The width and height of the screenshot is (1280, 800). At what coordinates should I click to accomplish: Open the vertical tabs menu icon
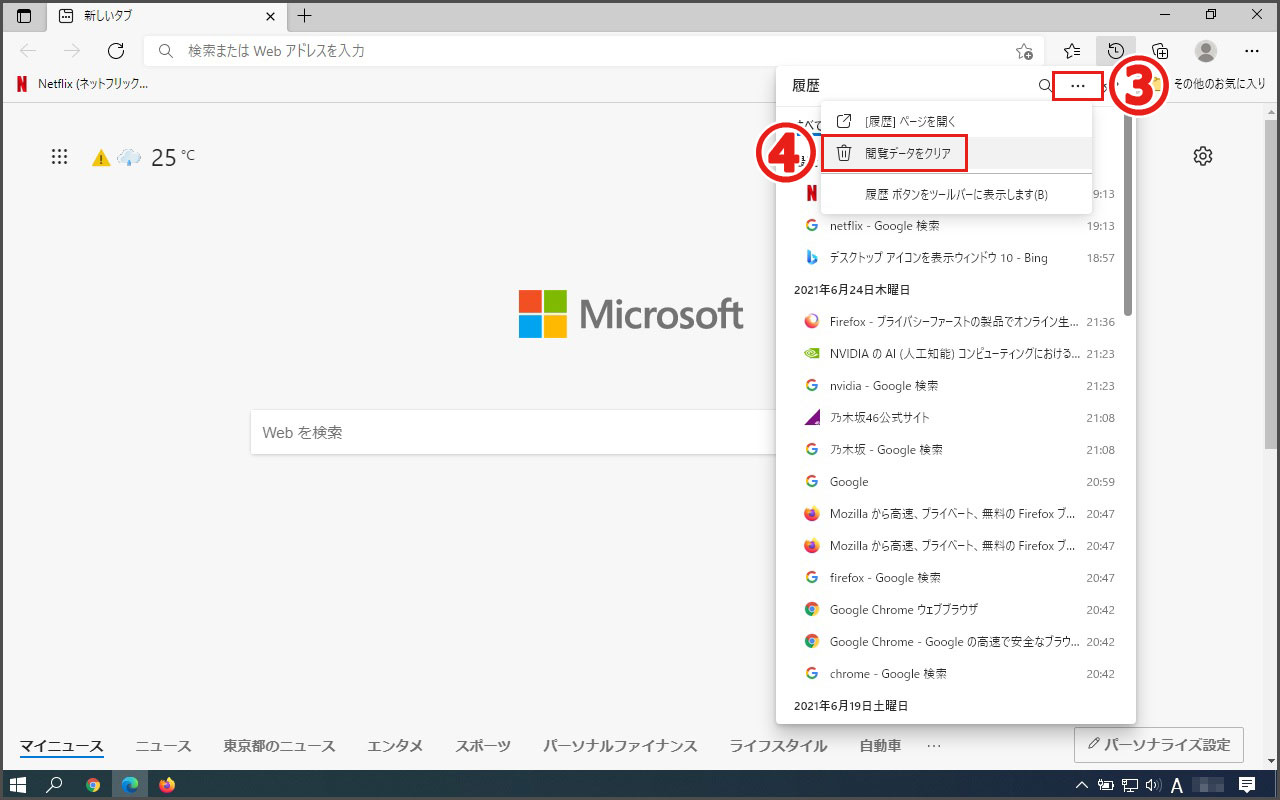click(x=24, y=16)
